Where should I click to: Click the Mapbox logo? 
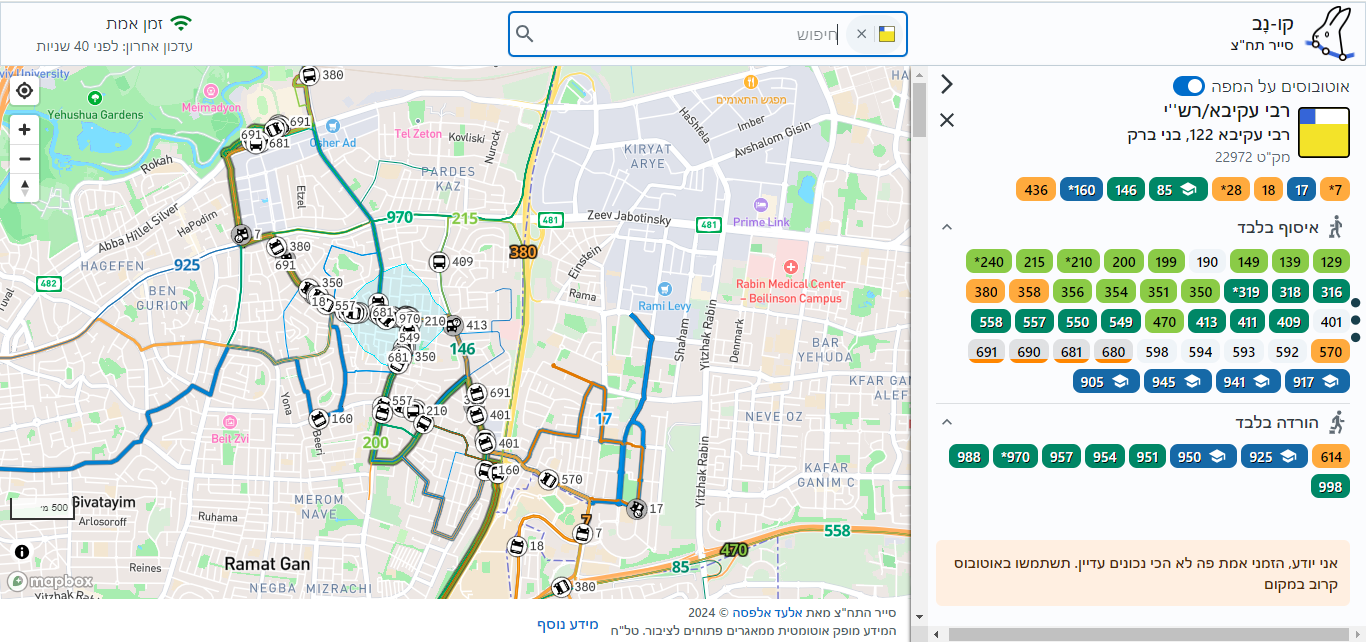click(x=51, y=581)
